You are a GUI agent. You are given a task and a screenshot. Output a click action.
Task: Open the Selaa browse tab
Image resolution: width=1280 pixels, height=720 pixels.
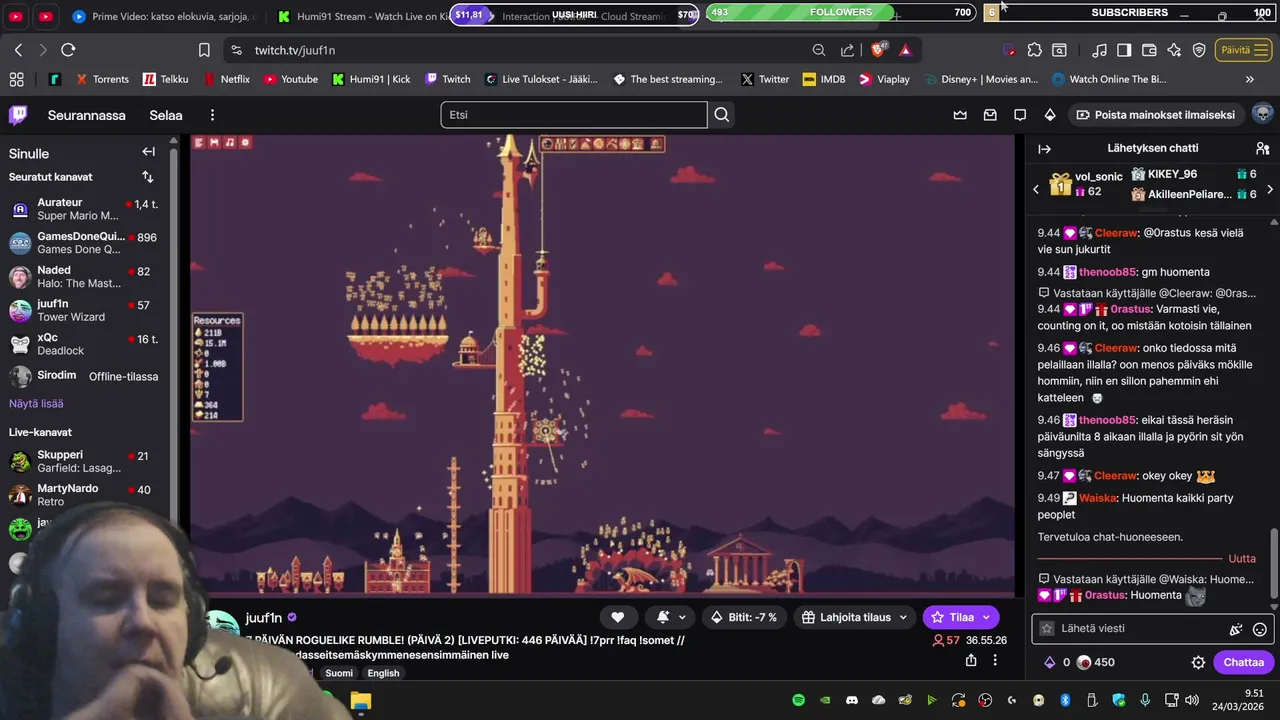coord(166,115)
